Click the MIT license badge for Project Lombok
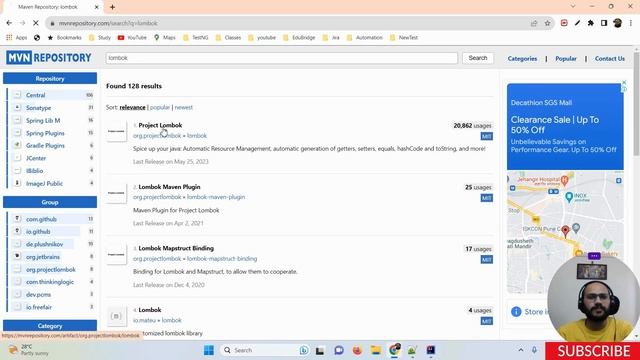This screenshot has height=360, width=640. pyautogui.click(x=486, y=136)
